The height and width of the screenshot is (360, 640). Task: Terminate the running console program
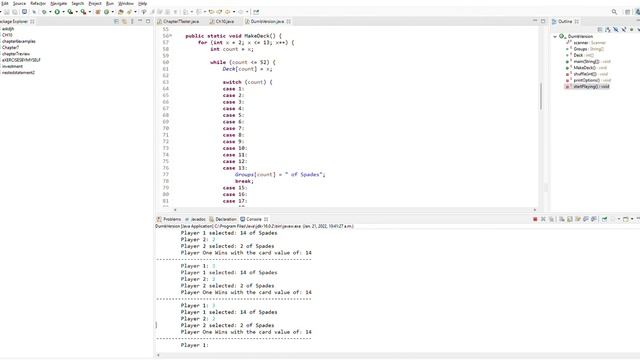pyautogui.click(x=535, y=219)
